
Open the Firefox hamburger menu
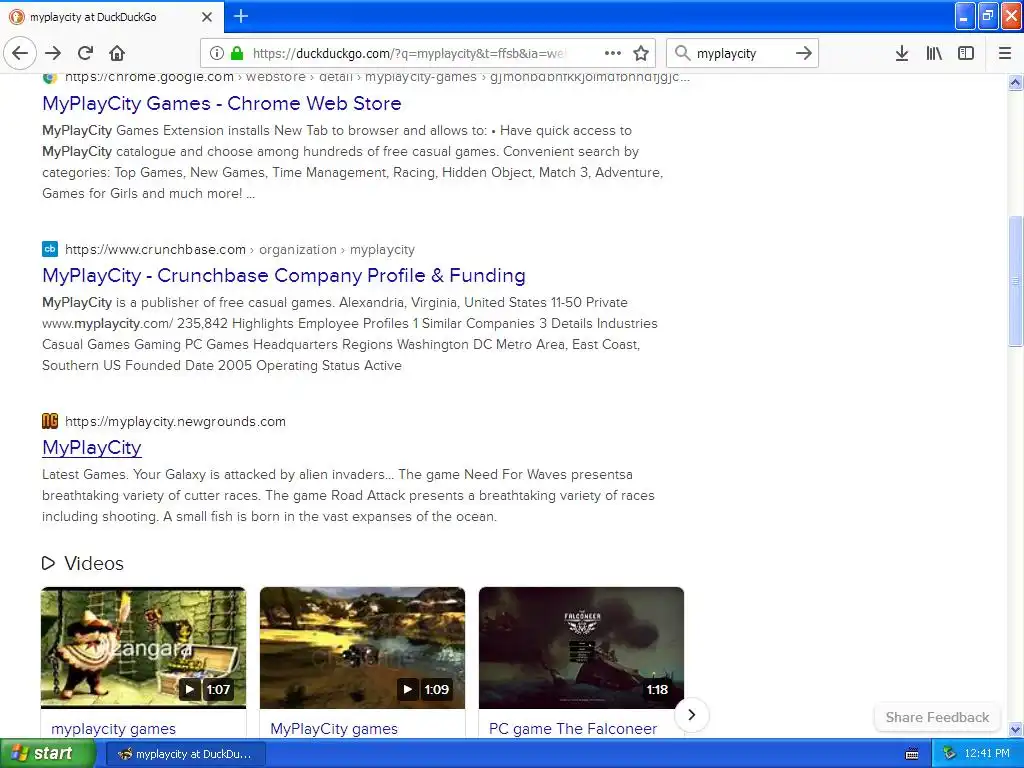coord(1005,53)
